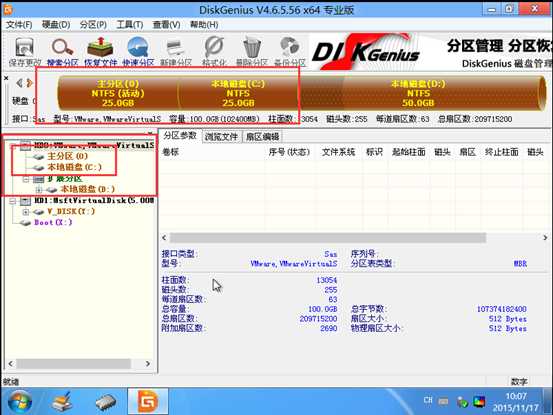Go to next disk with right arrow
Viewport: 553px width, 415px height.
click(30, 83)
